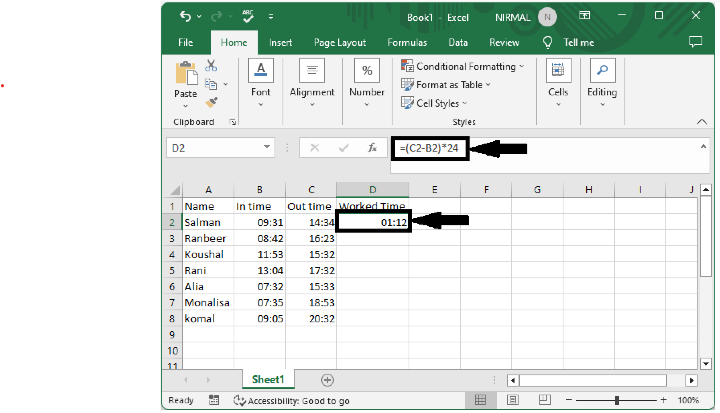
Task: Switch to Page Layout view icon
Action: [x=512, y=400]
